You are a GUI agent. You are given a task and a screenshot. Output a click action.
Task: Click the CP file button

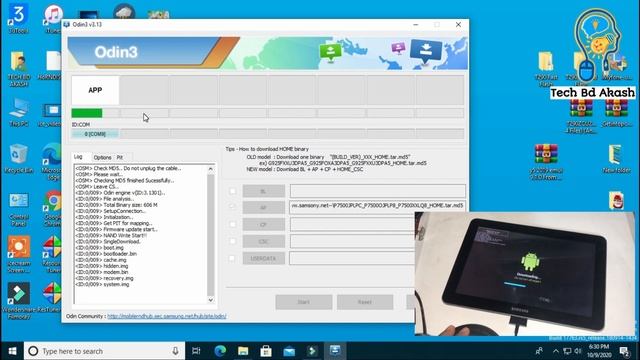[264, 224]
